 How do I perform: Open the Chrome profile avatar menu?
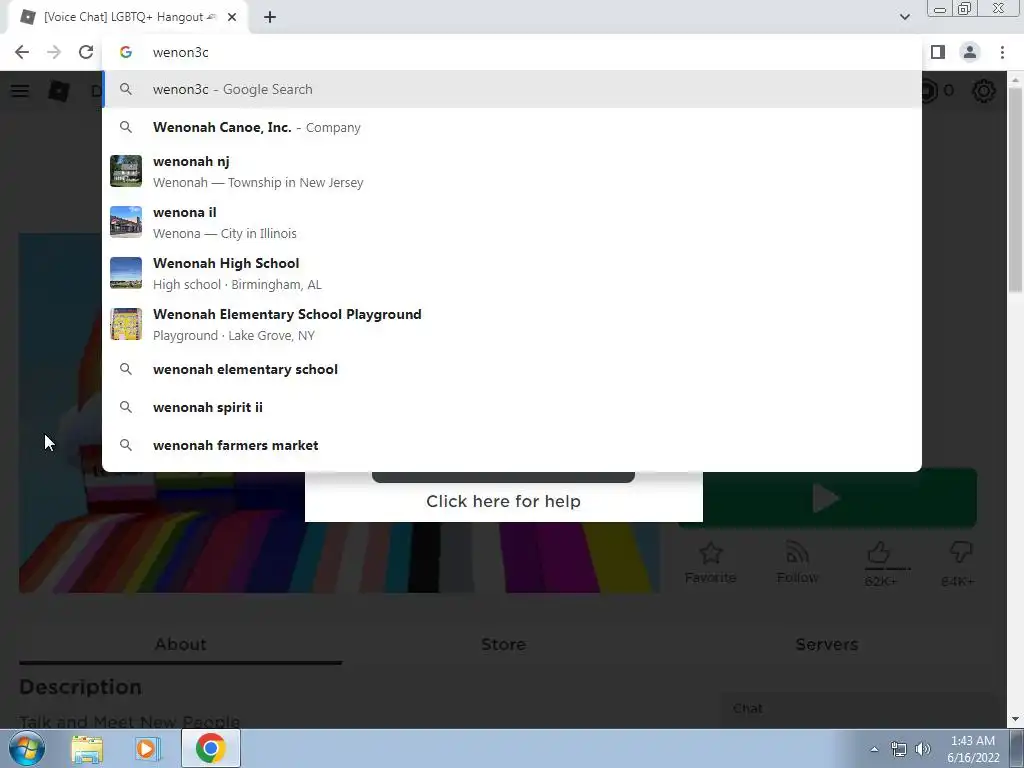point(970,52)
